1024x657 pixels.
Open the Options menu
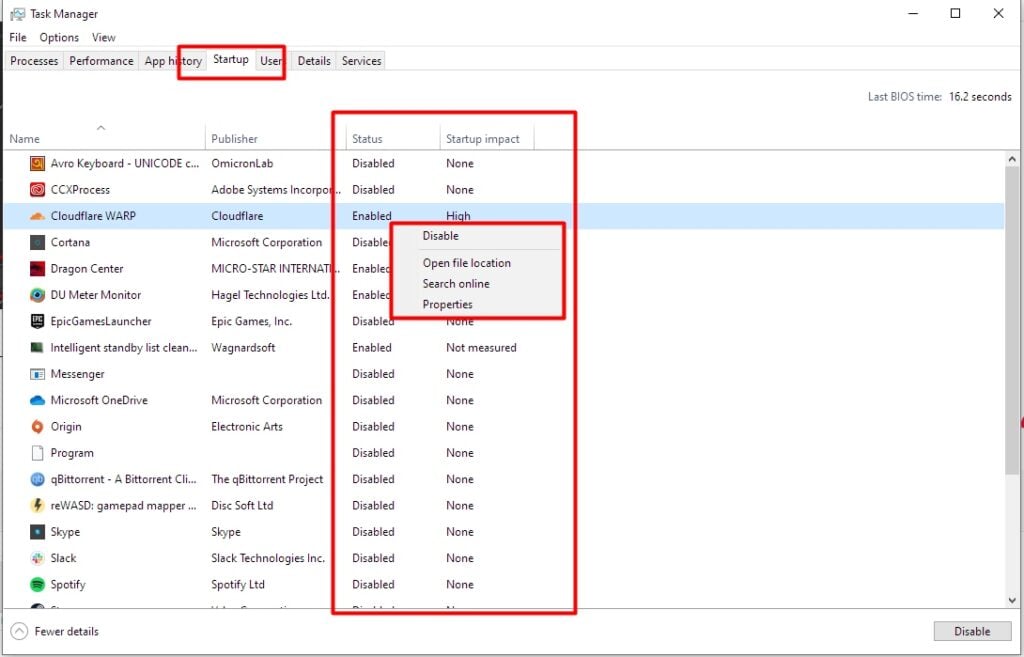coord(59,37)
